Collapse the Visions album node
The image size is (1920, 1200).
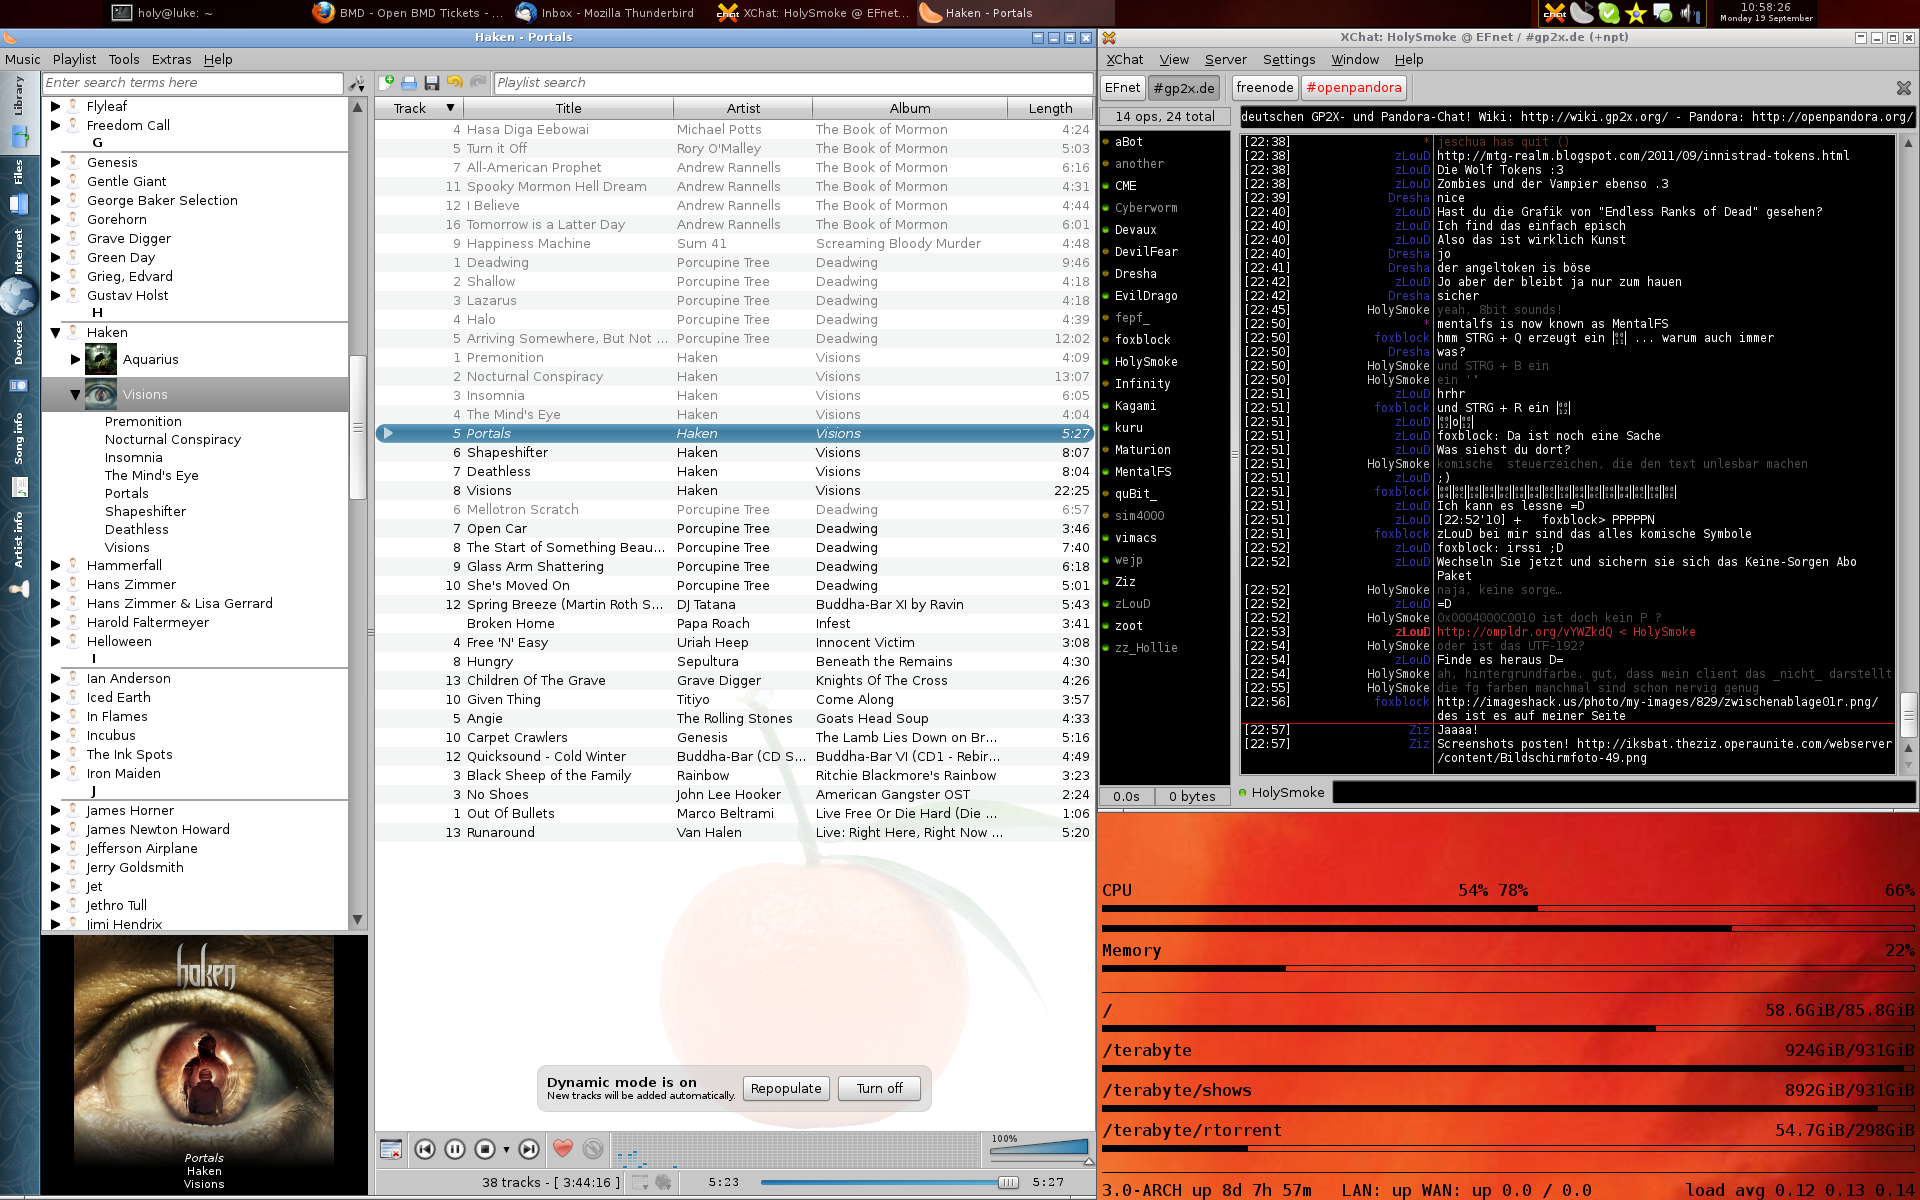tap(75, 394)
